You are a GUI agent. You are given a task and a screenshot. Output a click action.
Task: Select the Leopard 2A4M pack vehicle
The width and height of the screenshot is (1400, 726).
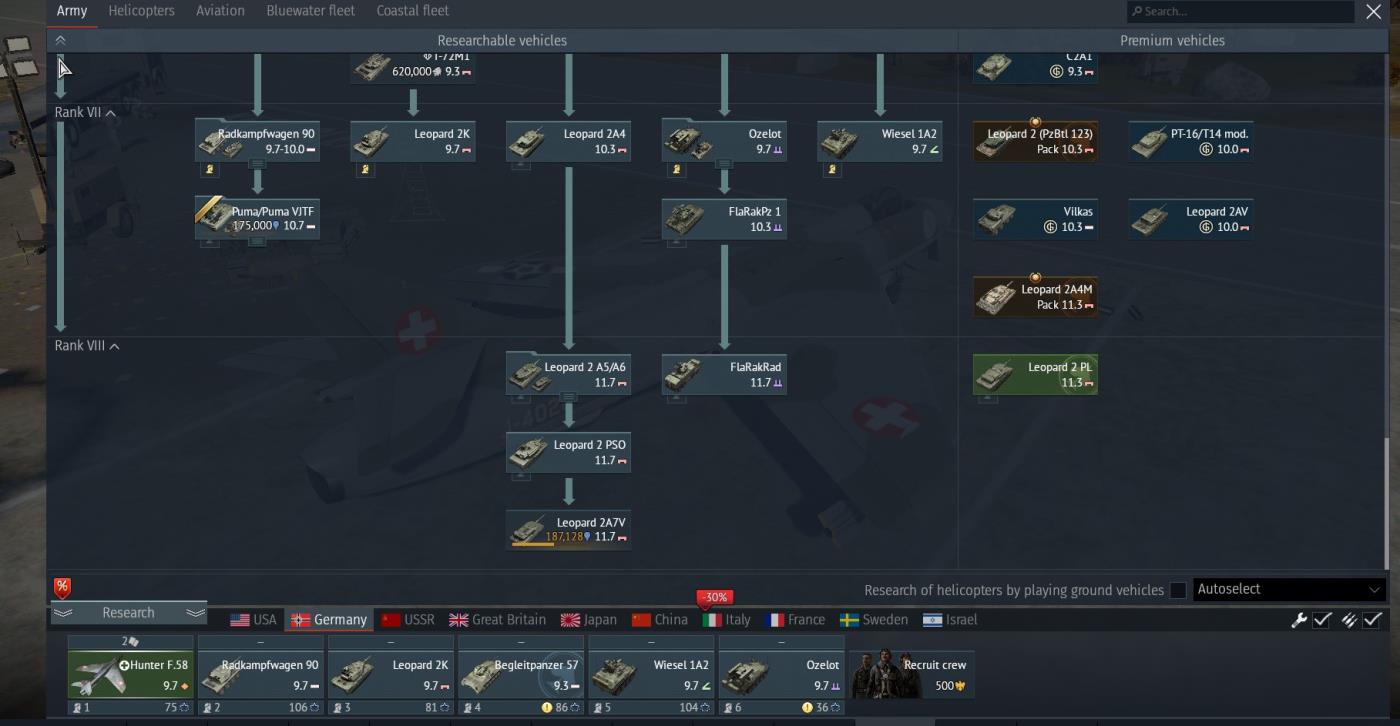point(1036,297)
